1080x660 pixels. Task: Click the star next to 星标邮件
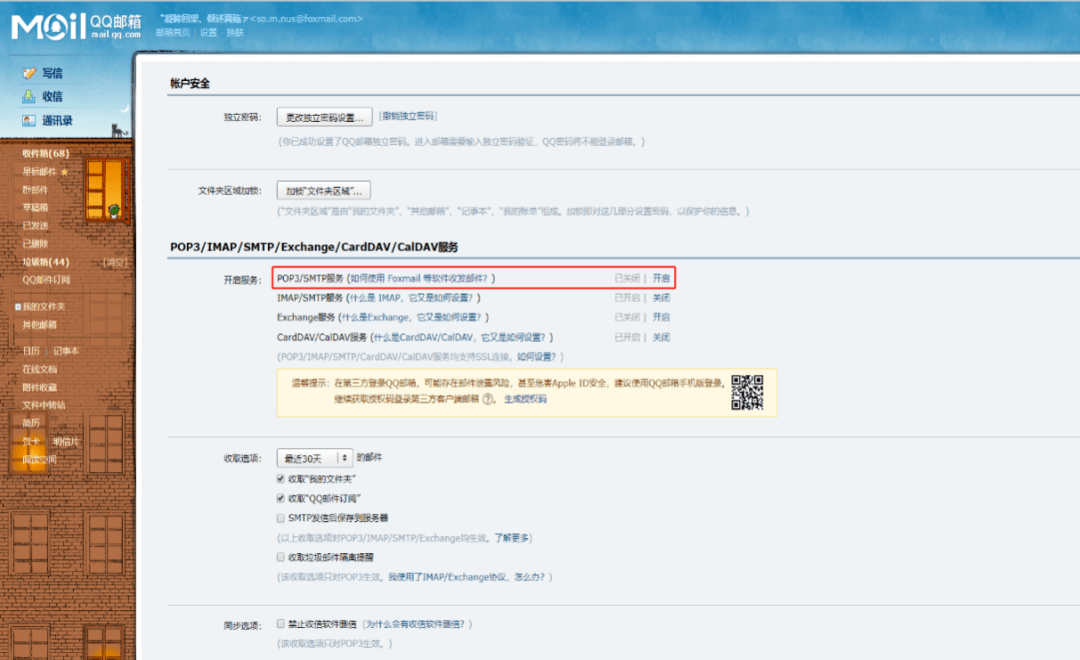(65, 172)
